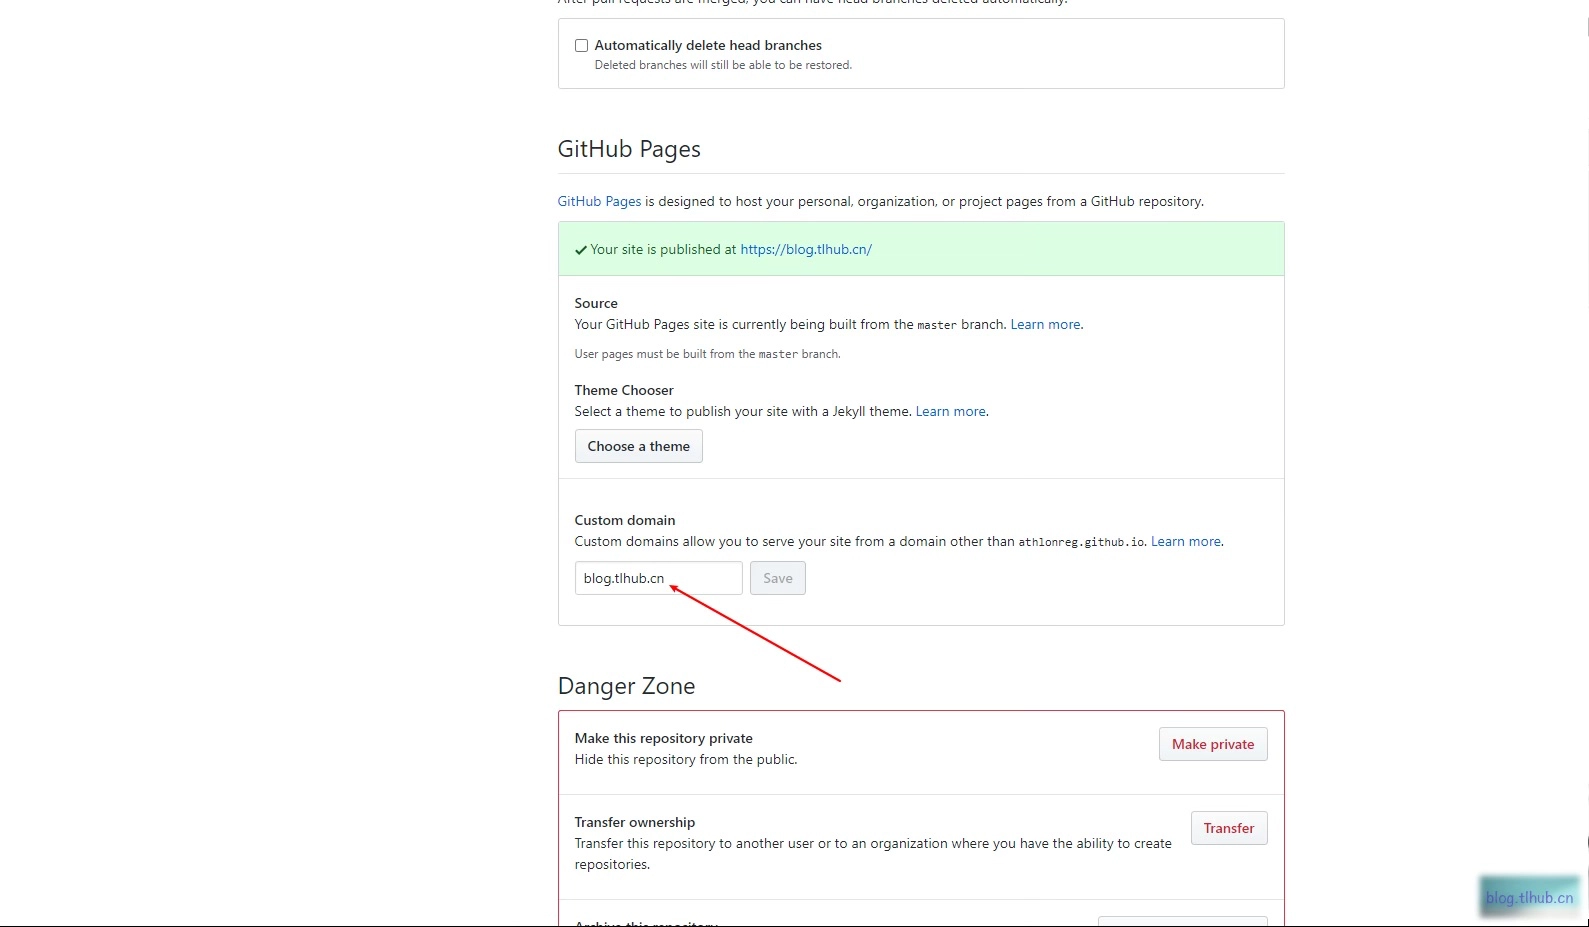Click the Transfer ownership button
The height and width of the screenshot is (927, 1589).
tap(1228, 828)
